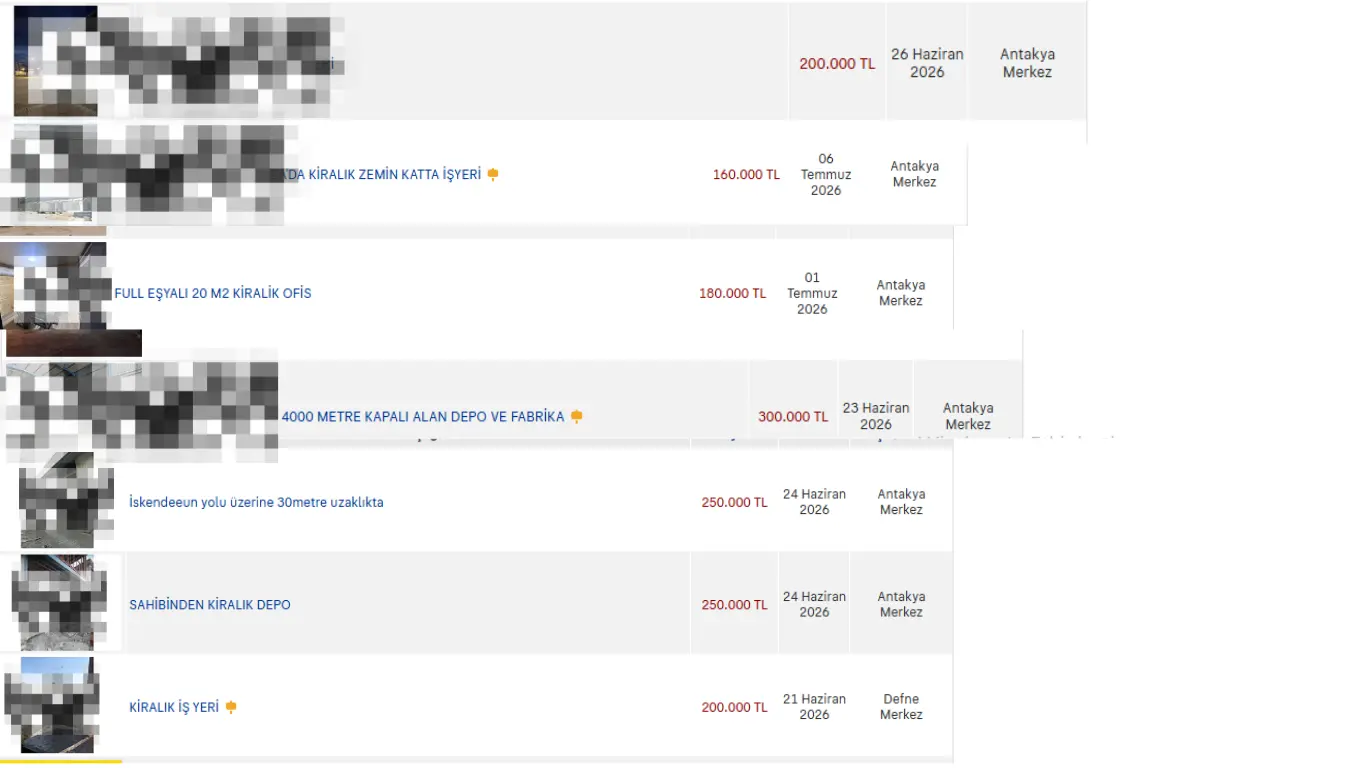Click the orange badge beside KİRALIK ZEMİN KATTA İŞYERİ
Image resolution: width=1366 pixels, height=768 pixels.
pyautogui.click(x=492, y=174)
